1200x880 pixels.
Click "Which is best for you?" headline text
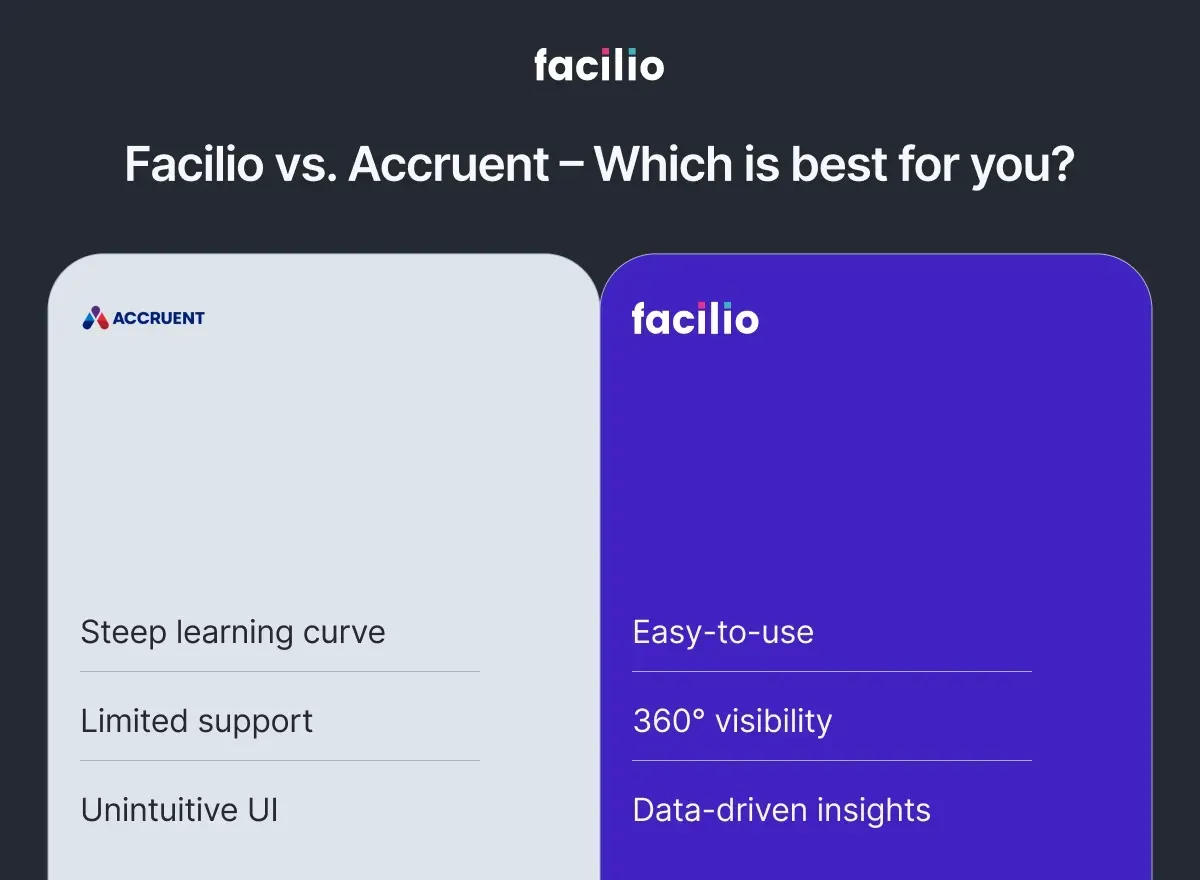(834, 165)
